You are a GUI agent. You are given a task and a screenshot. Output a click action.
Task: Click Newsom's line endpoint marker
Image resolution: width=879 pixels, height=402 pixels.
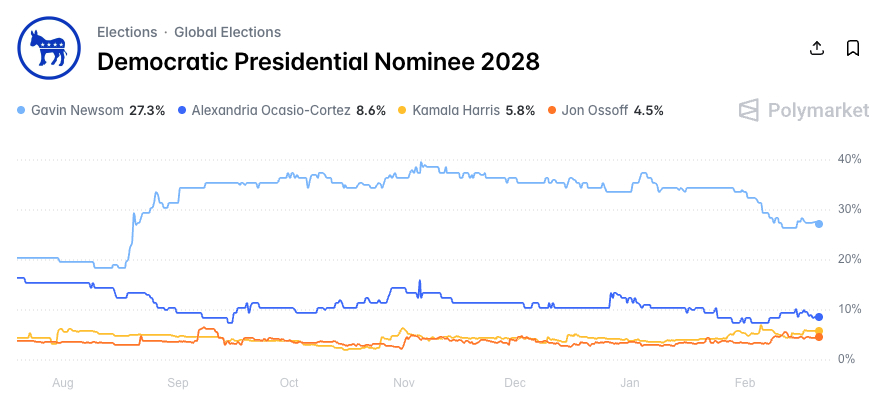(x=819, y=224)
